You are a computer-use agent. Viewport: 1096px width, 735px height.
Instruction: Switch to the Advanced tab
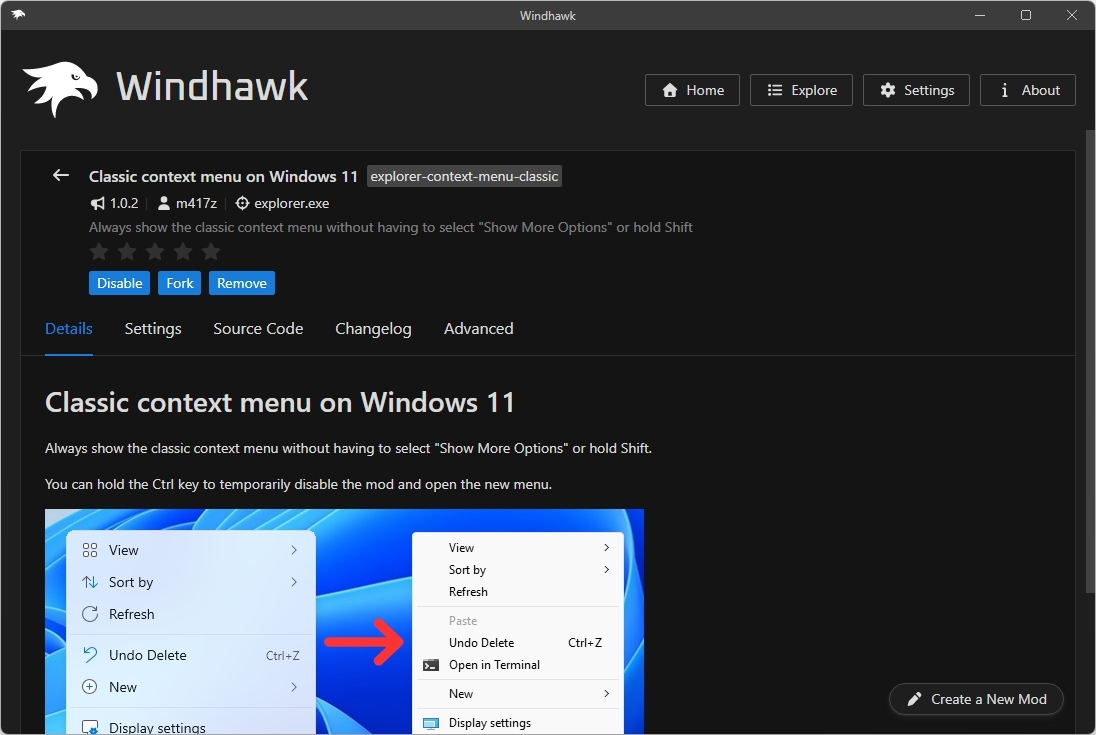[x=478, y=328]
